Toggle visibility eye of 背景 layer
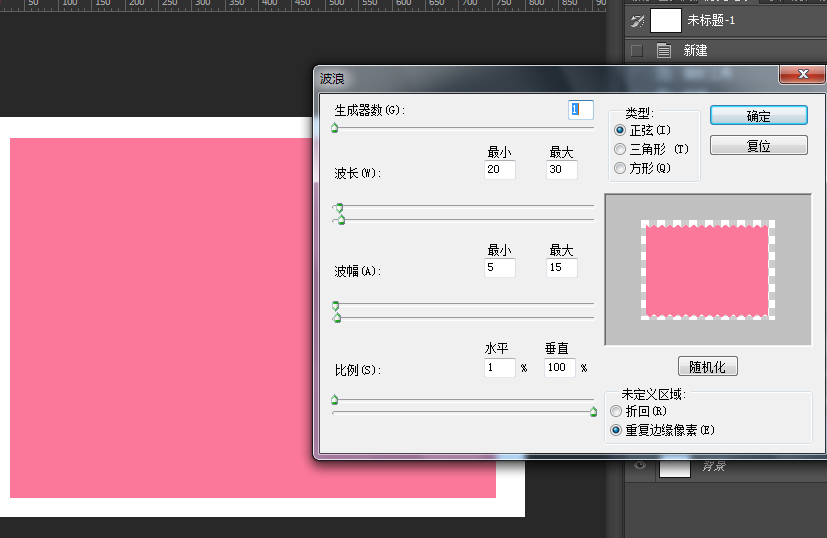Image resolution: width=827 pixels, height=538 pixels. pos(640,466)
